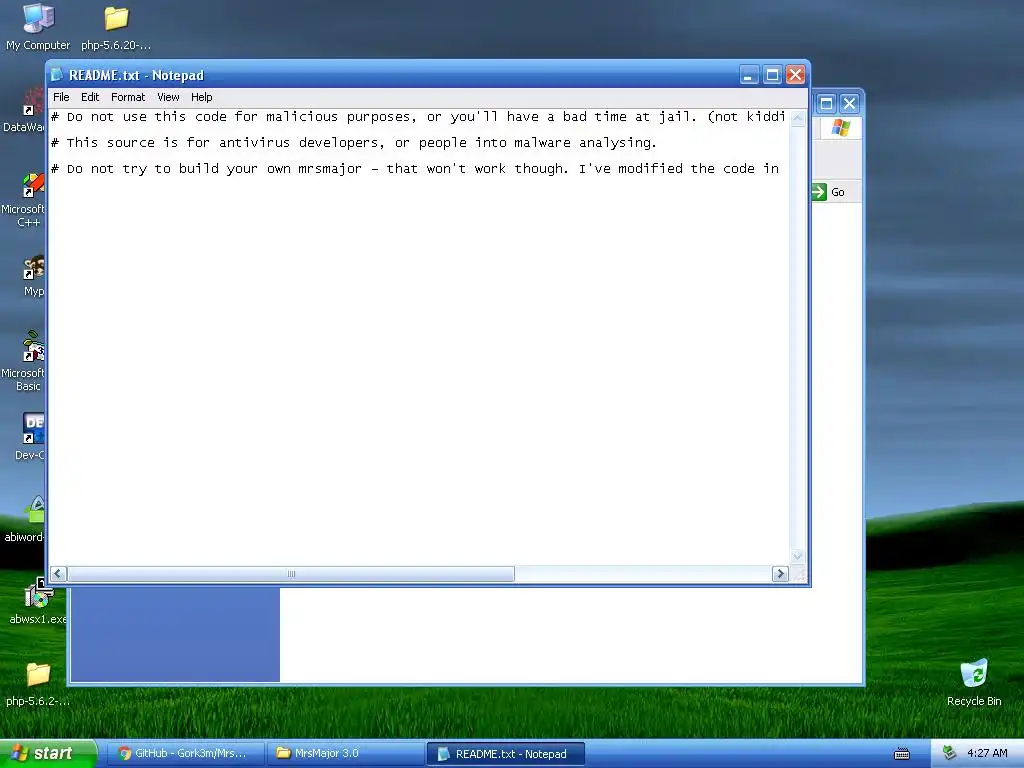The image size is (1024, 768).
Task: Click the green Go arrow icon in the MrsMajor folder window
Action: coord(819,192)
